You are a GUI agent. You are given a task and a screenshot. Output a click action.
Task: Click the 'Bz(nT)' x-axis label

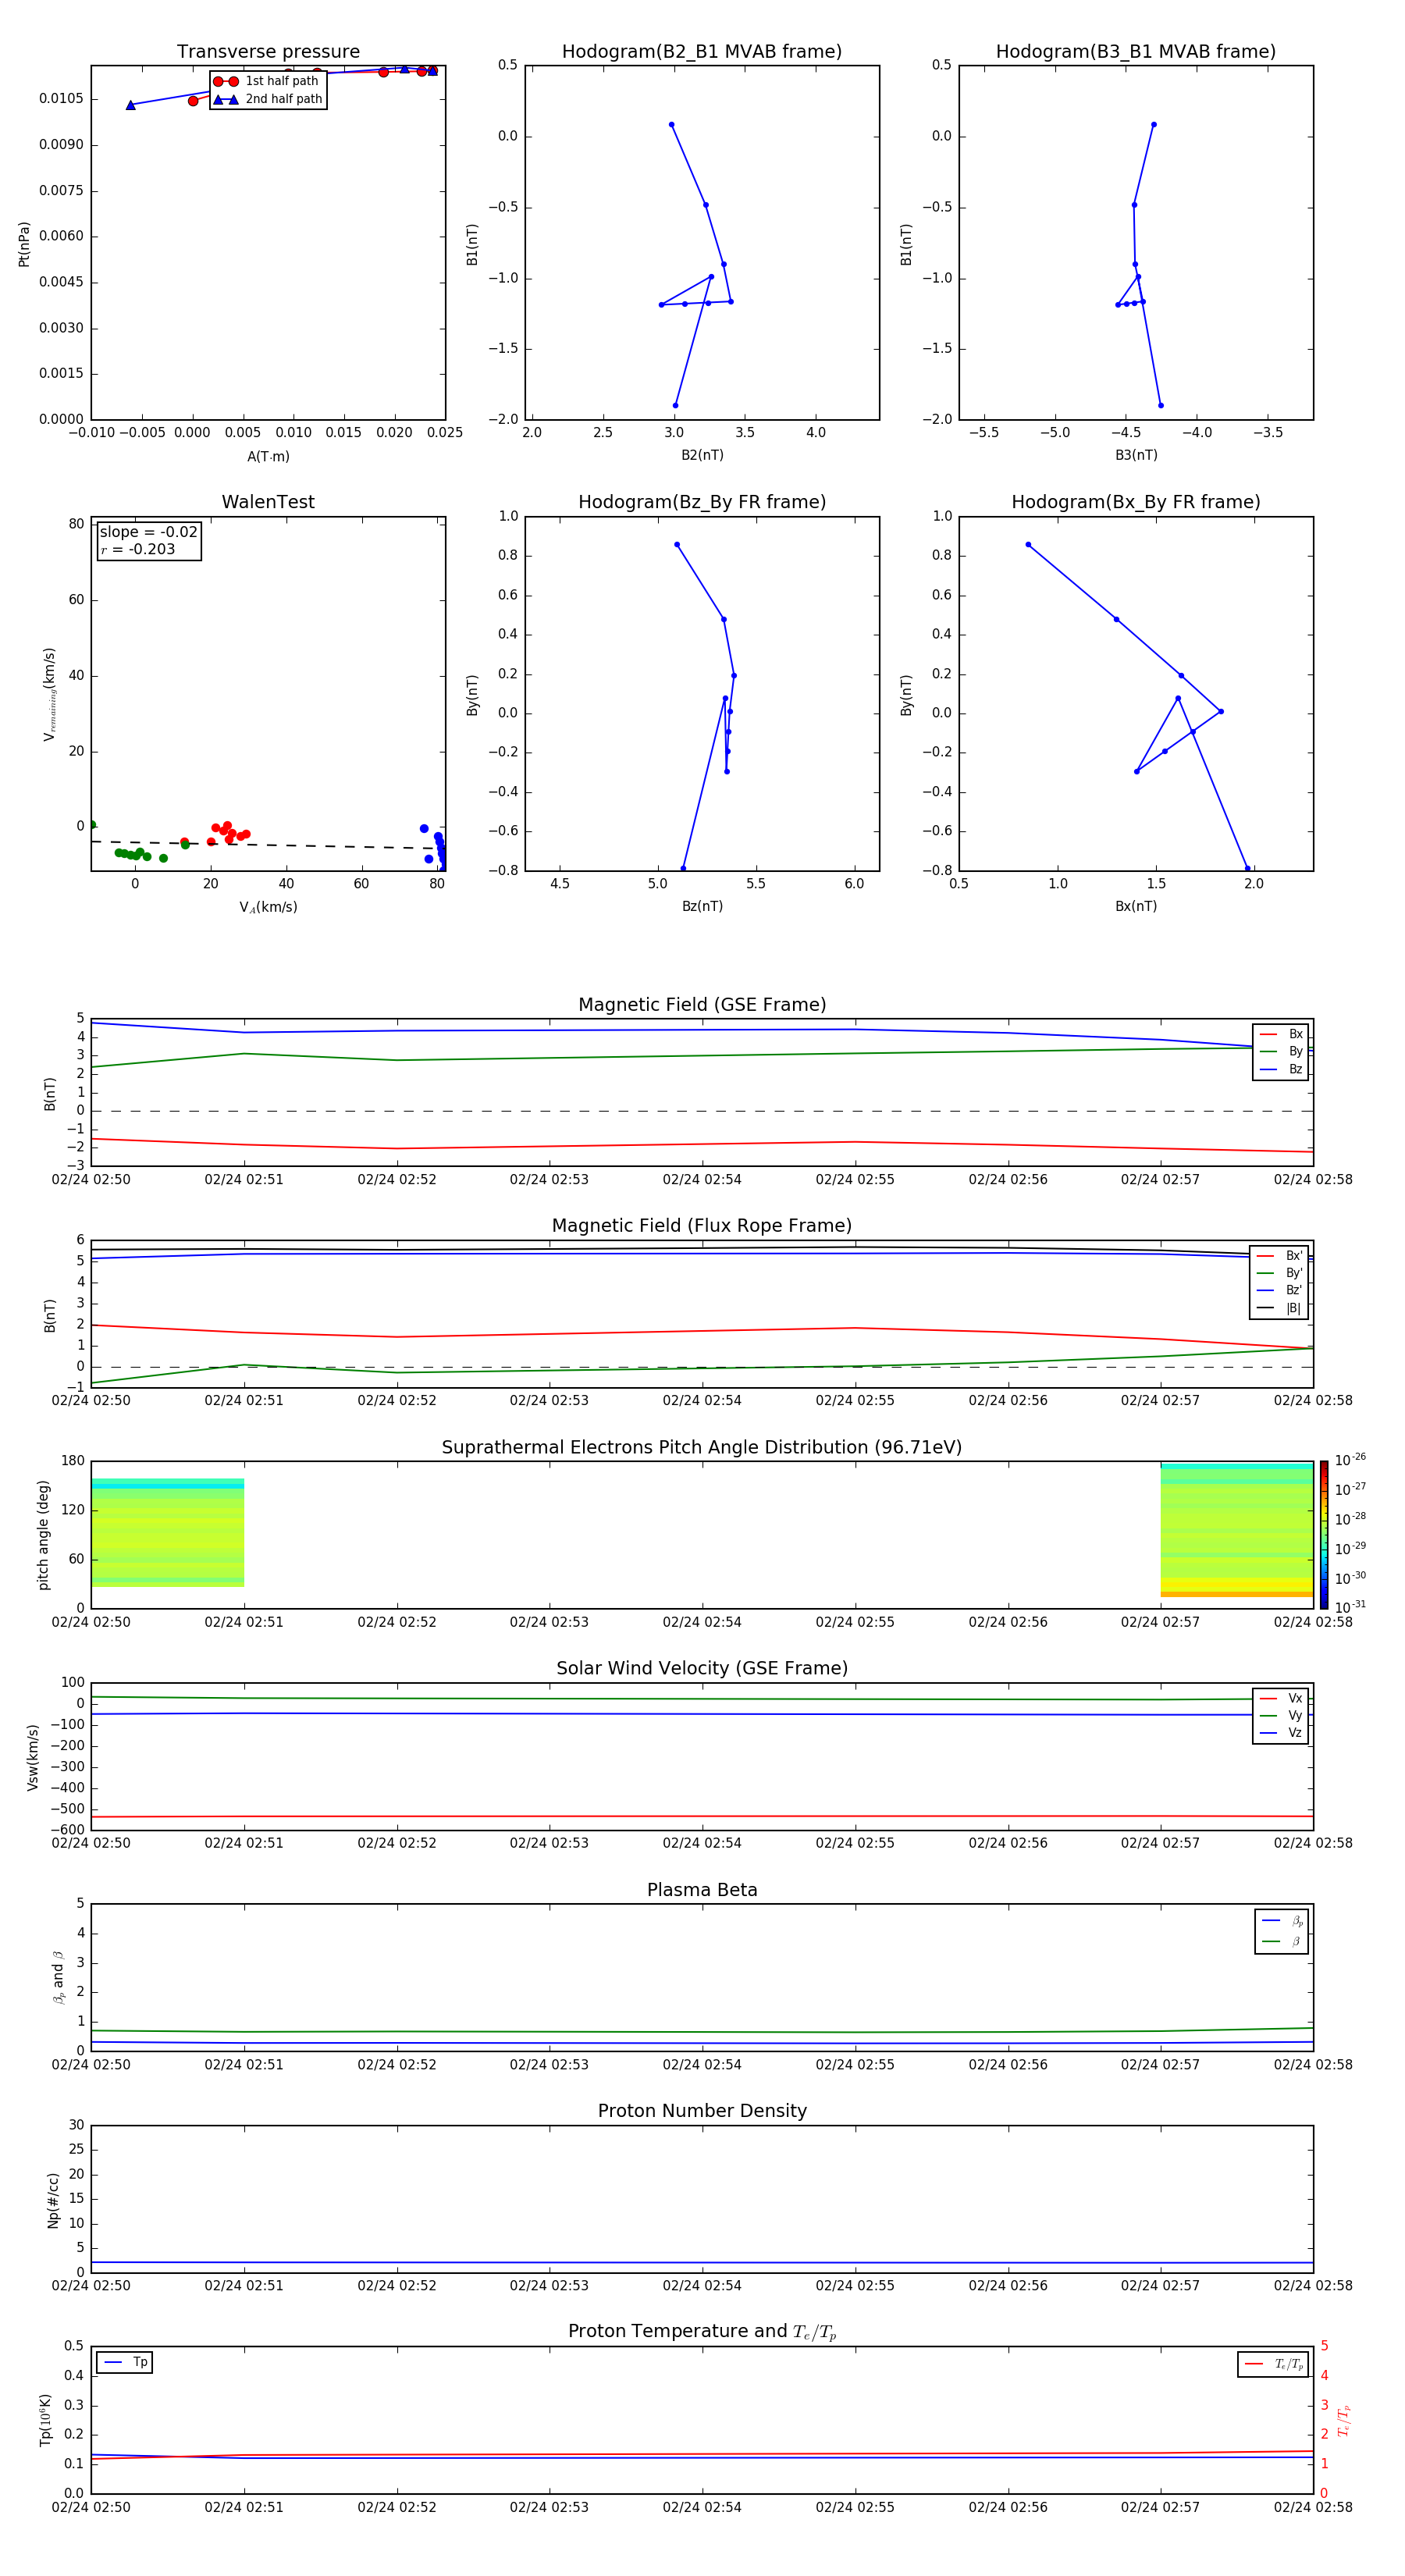(702, 906)
